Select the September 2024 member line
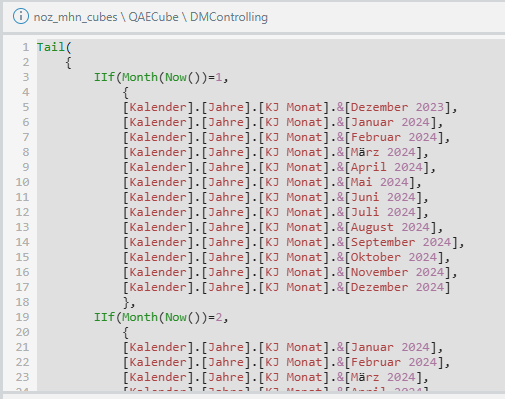505x399 pixels. click(x=293, y=242)
